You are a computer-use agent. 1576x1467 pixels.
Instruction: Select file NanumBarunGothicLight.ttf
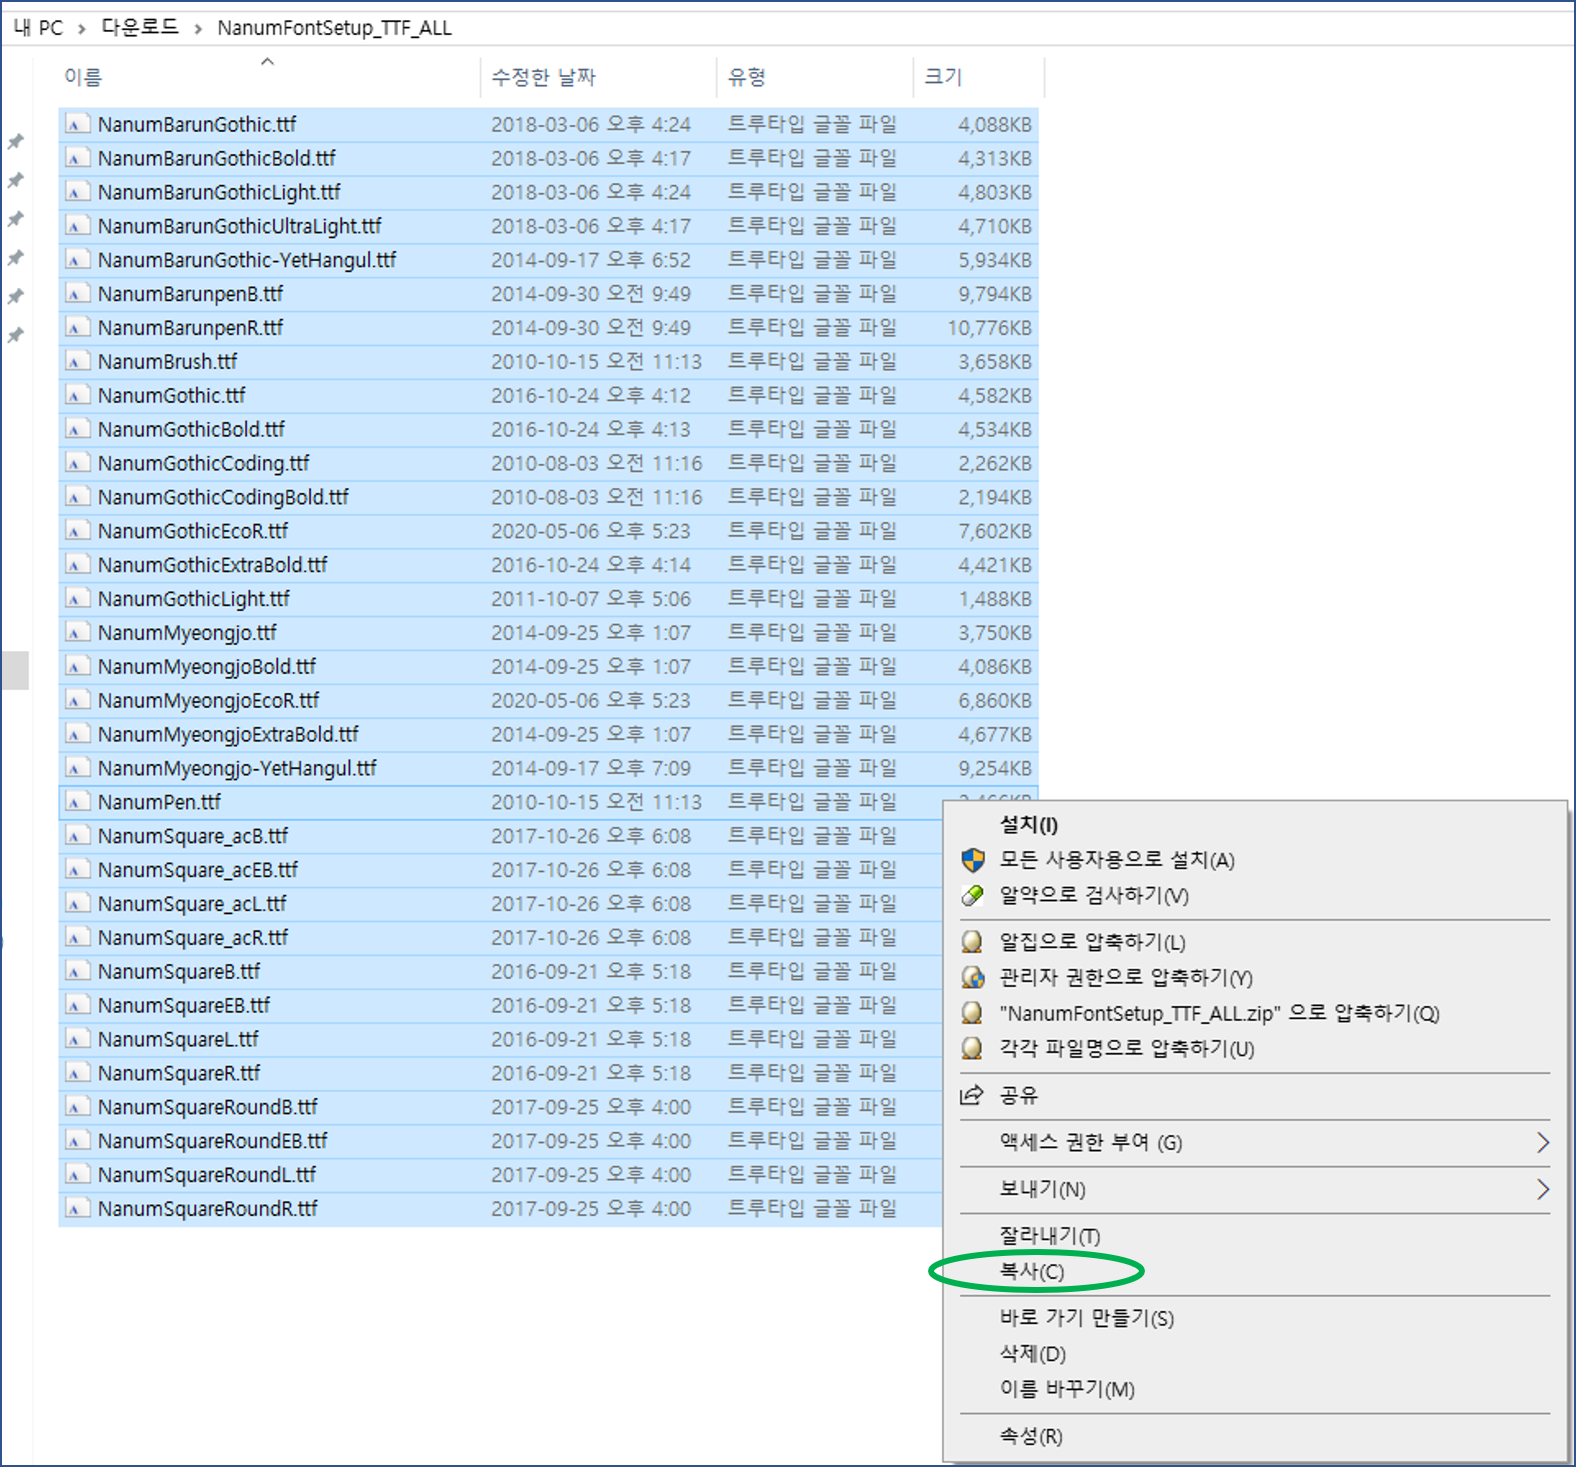219,192
